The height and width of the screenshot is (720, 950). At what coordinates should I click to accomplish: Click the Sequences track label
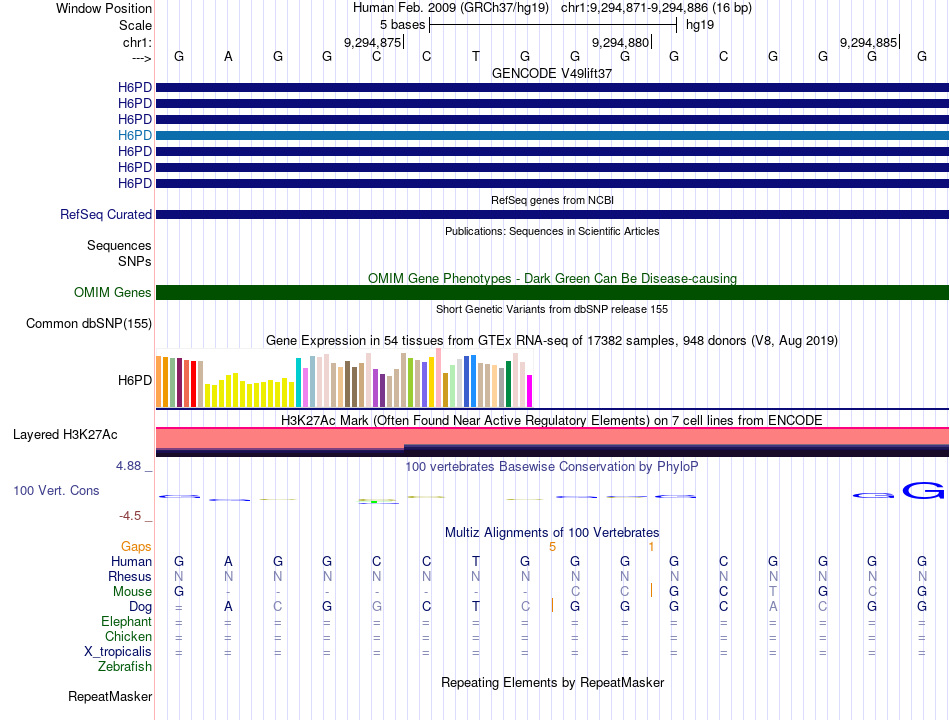(119, 245)
